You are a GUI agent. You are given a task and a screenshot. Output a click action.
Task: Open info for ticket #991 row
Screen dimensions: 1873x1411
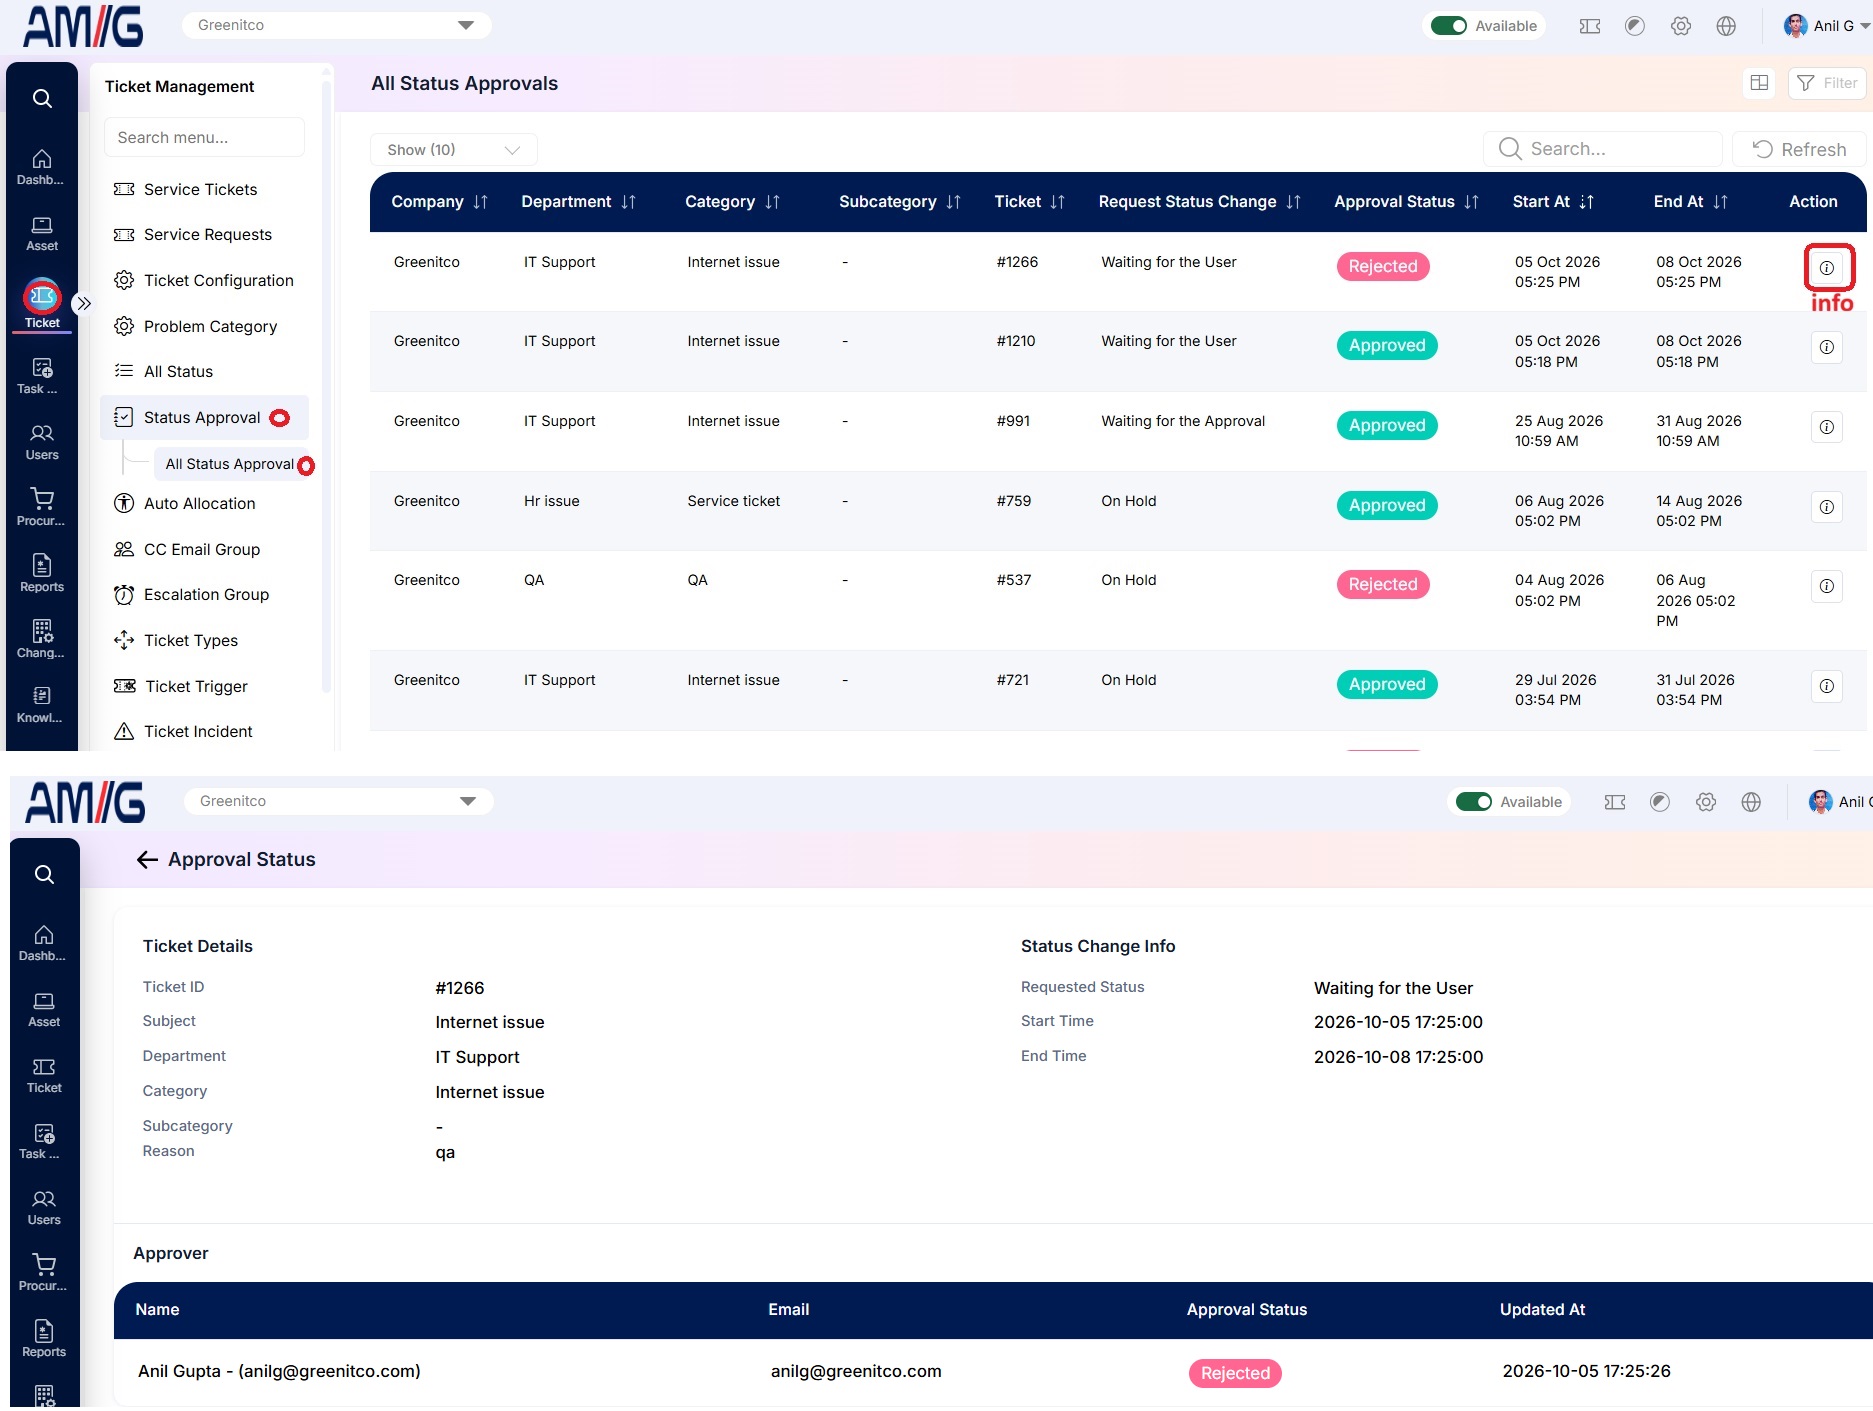1826,427
